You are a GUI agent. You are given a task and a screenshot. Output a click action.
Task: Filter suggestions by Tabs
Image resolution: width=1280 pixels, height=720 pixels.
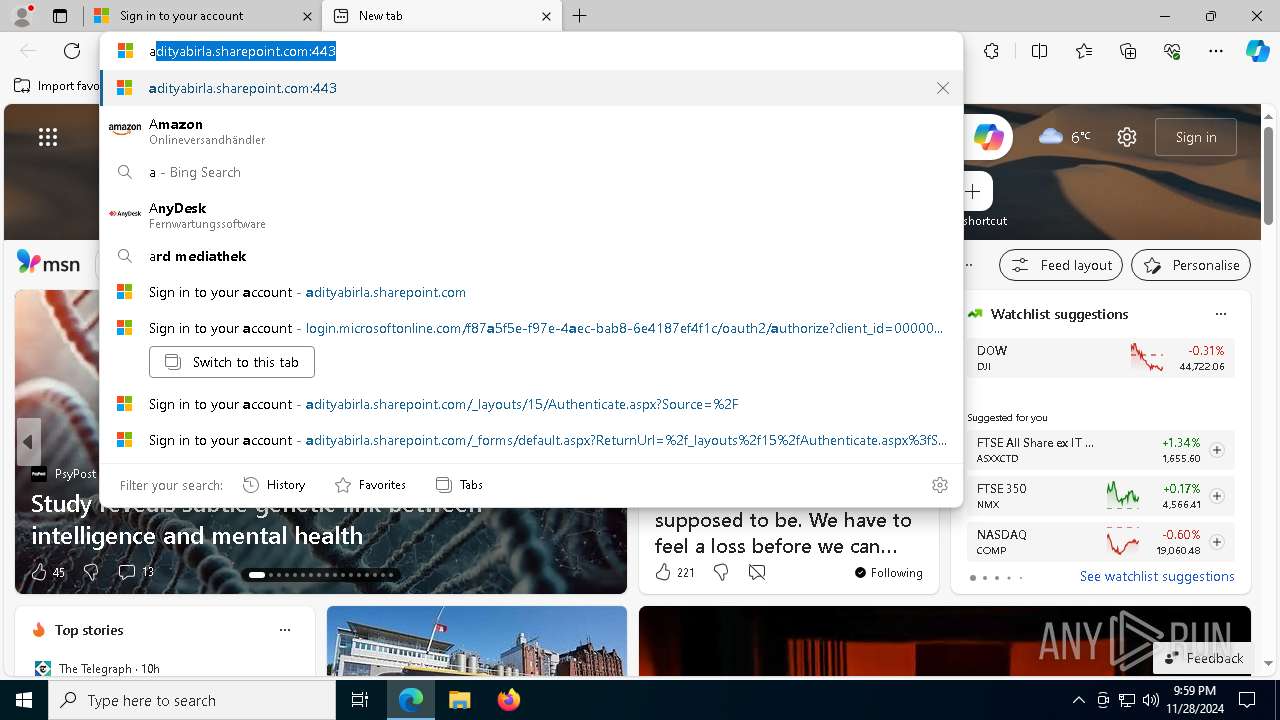(459, 485)
